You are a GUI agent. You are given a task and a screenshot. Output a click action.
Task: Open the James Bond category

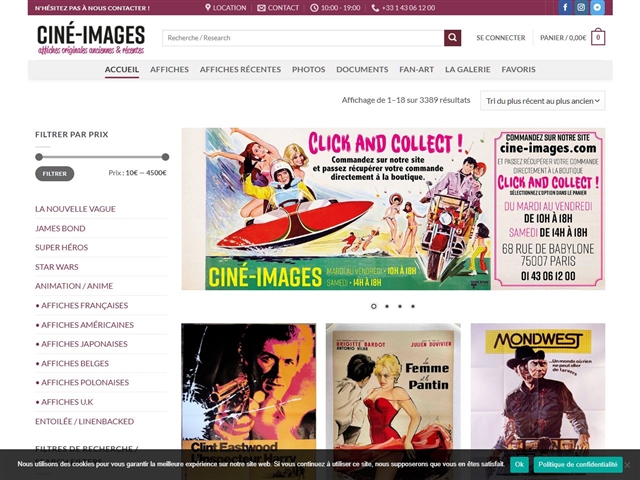tap(60, 228)
